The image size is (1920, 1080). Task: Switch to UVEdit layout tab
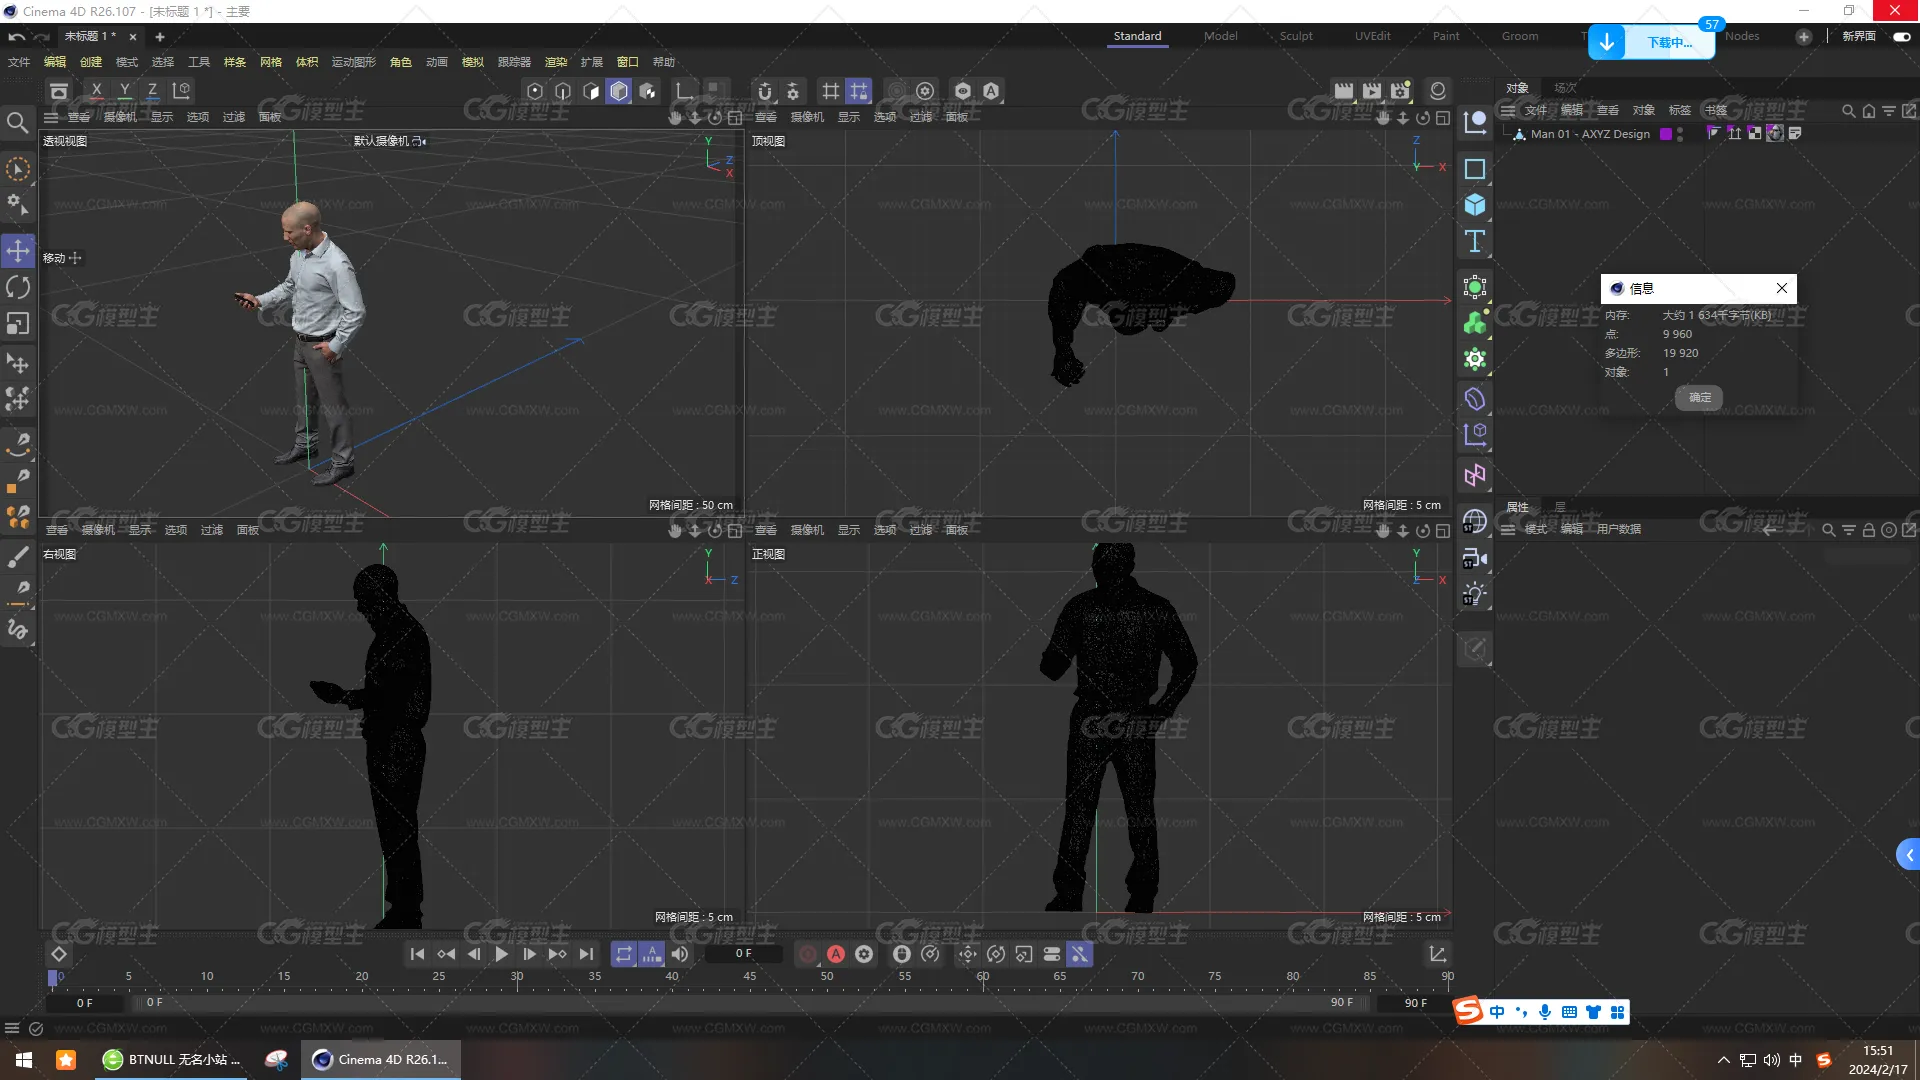[1372, 36]
